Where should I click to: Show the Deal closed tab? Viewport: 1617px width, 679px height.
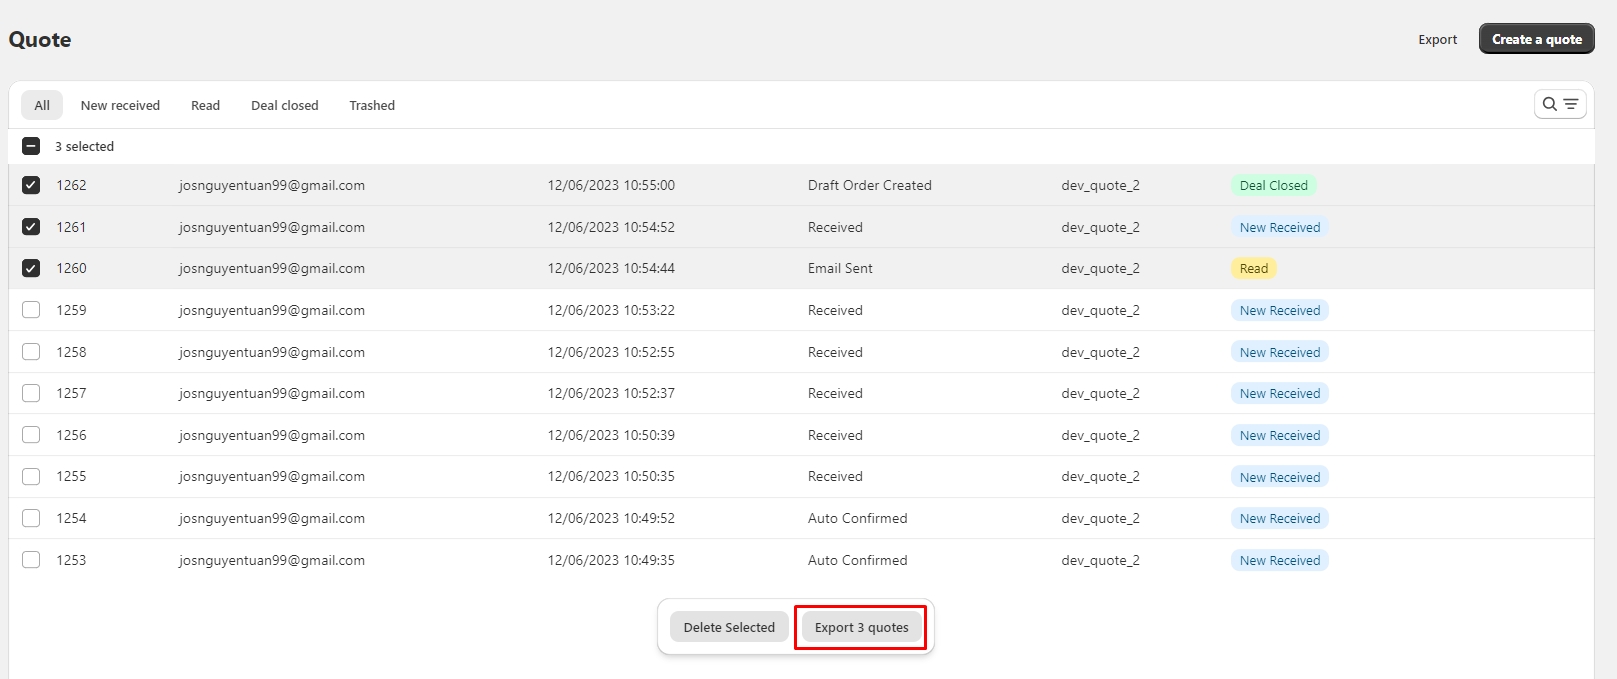click(x=284, y=105)
